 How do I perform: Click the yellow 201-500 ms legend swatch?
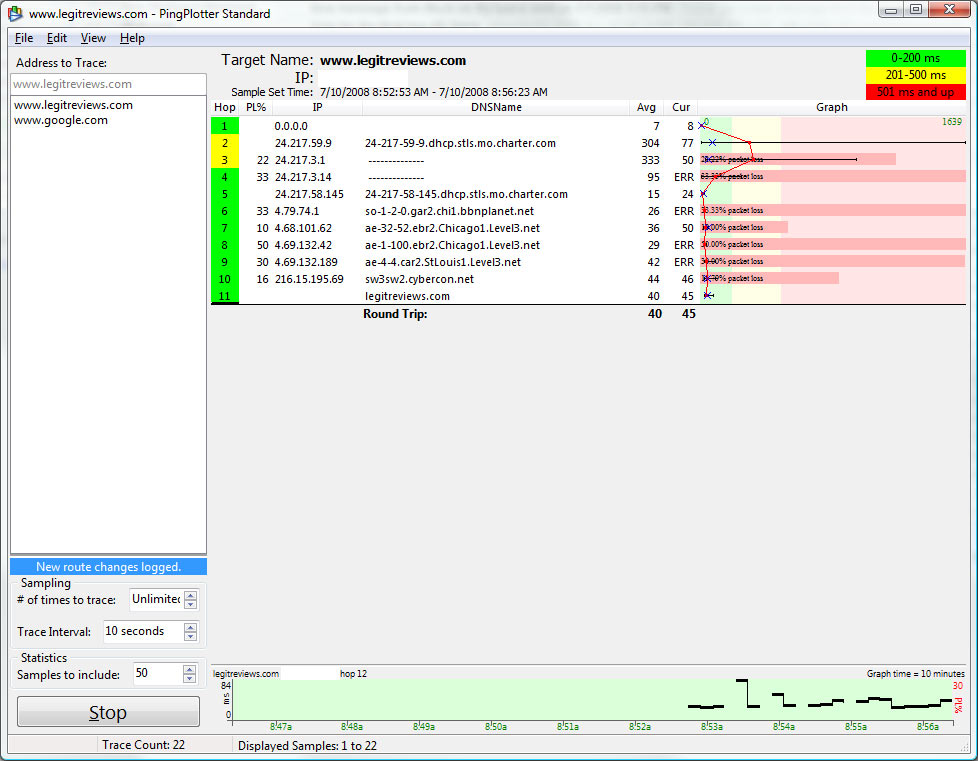[916, 75]
